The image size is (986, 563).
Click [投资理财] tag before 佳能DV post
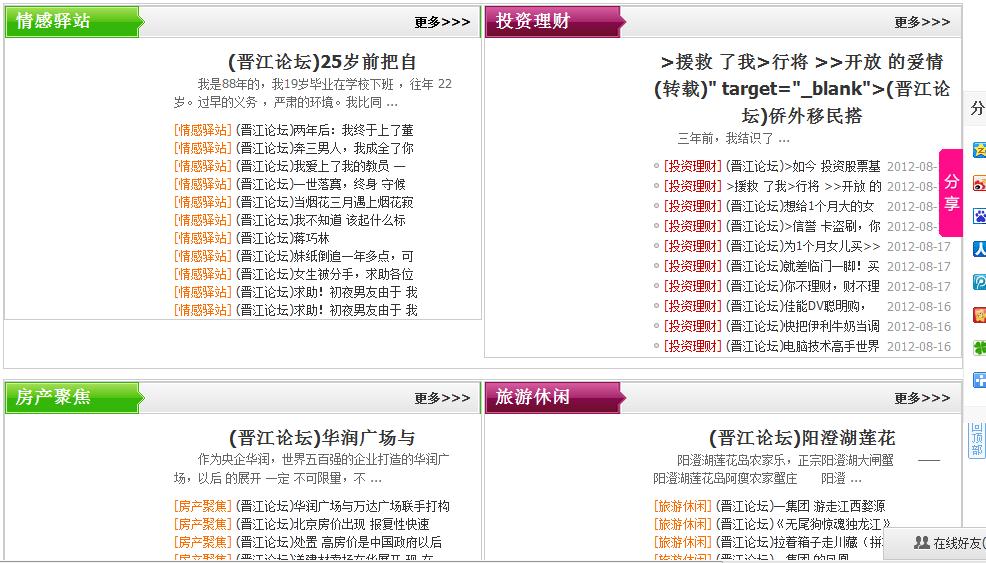tap(693, 306)
